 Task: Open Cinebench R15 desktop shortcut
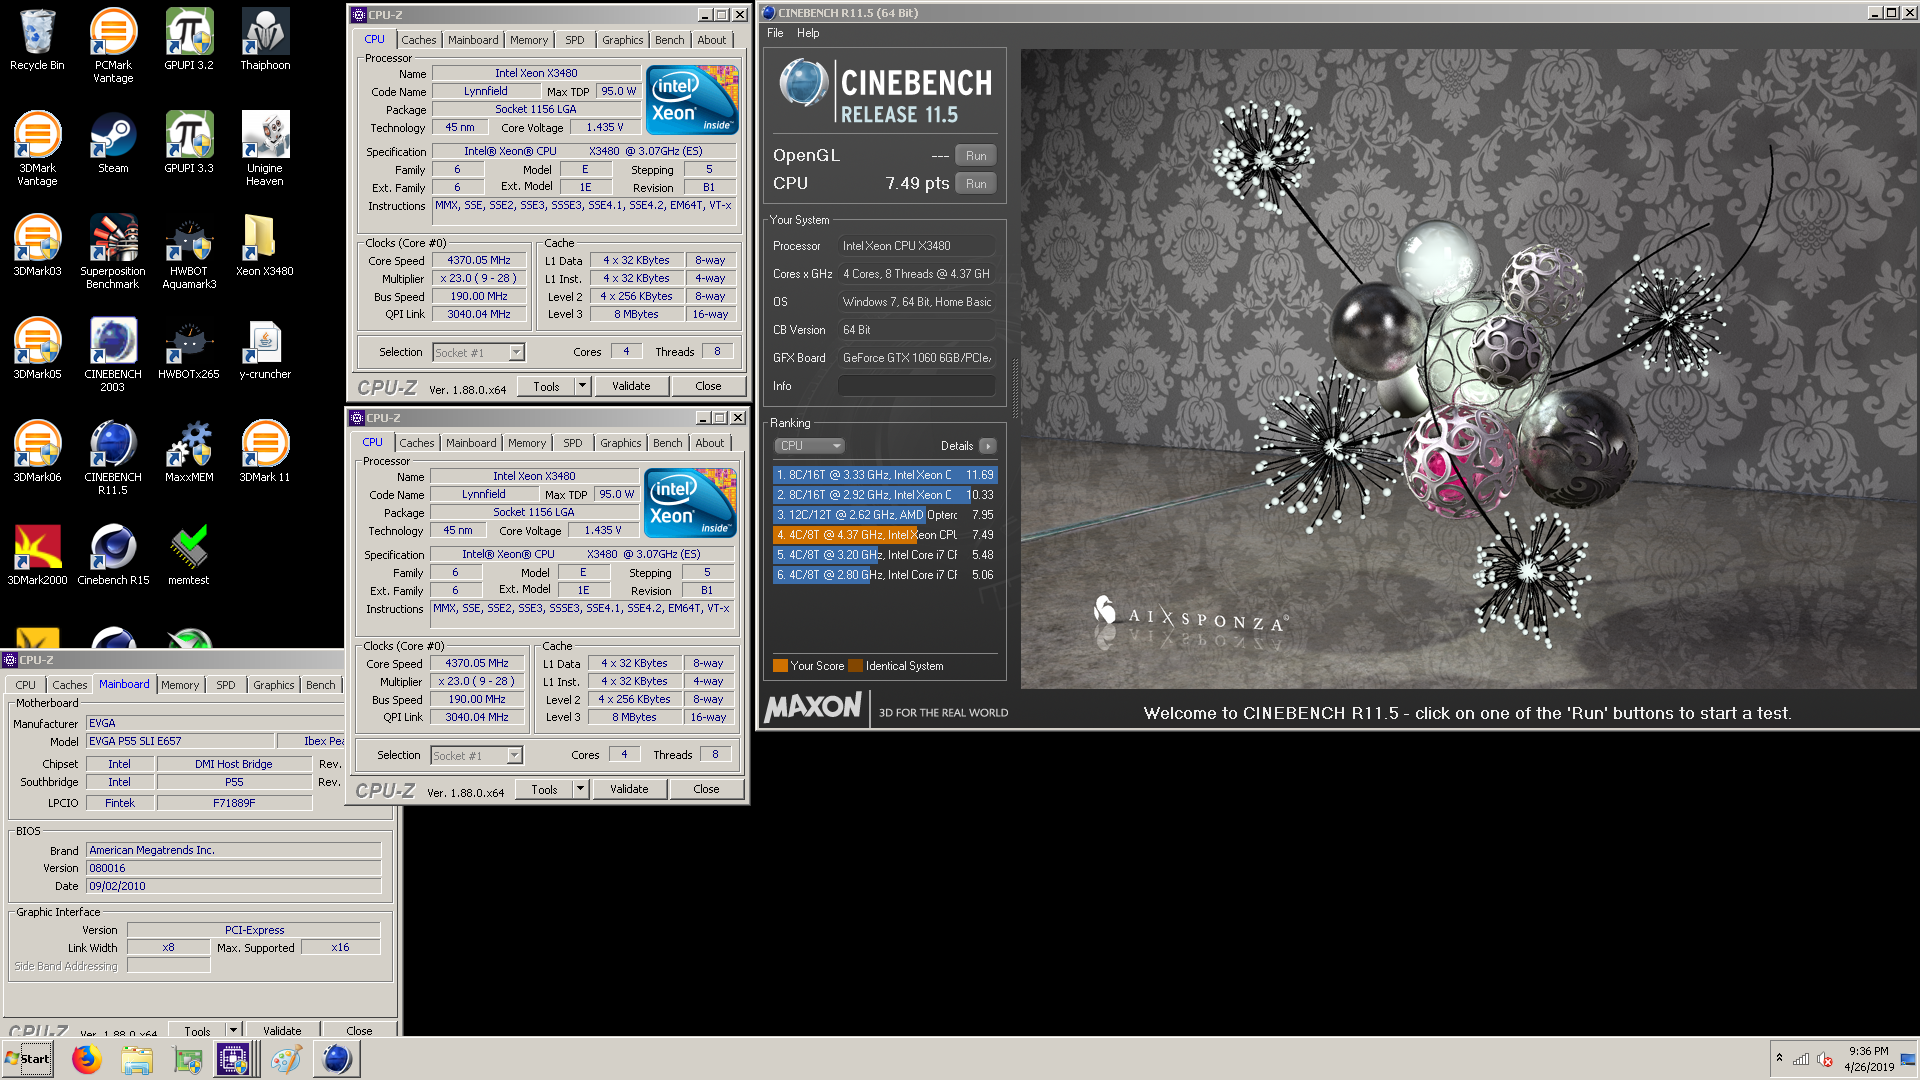tap(113, 555)
